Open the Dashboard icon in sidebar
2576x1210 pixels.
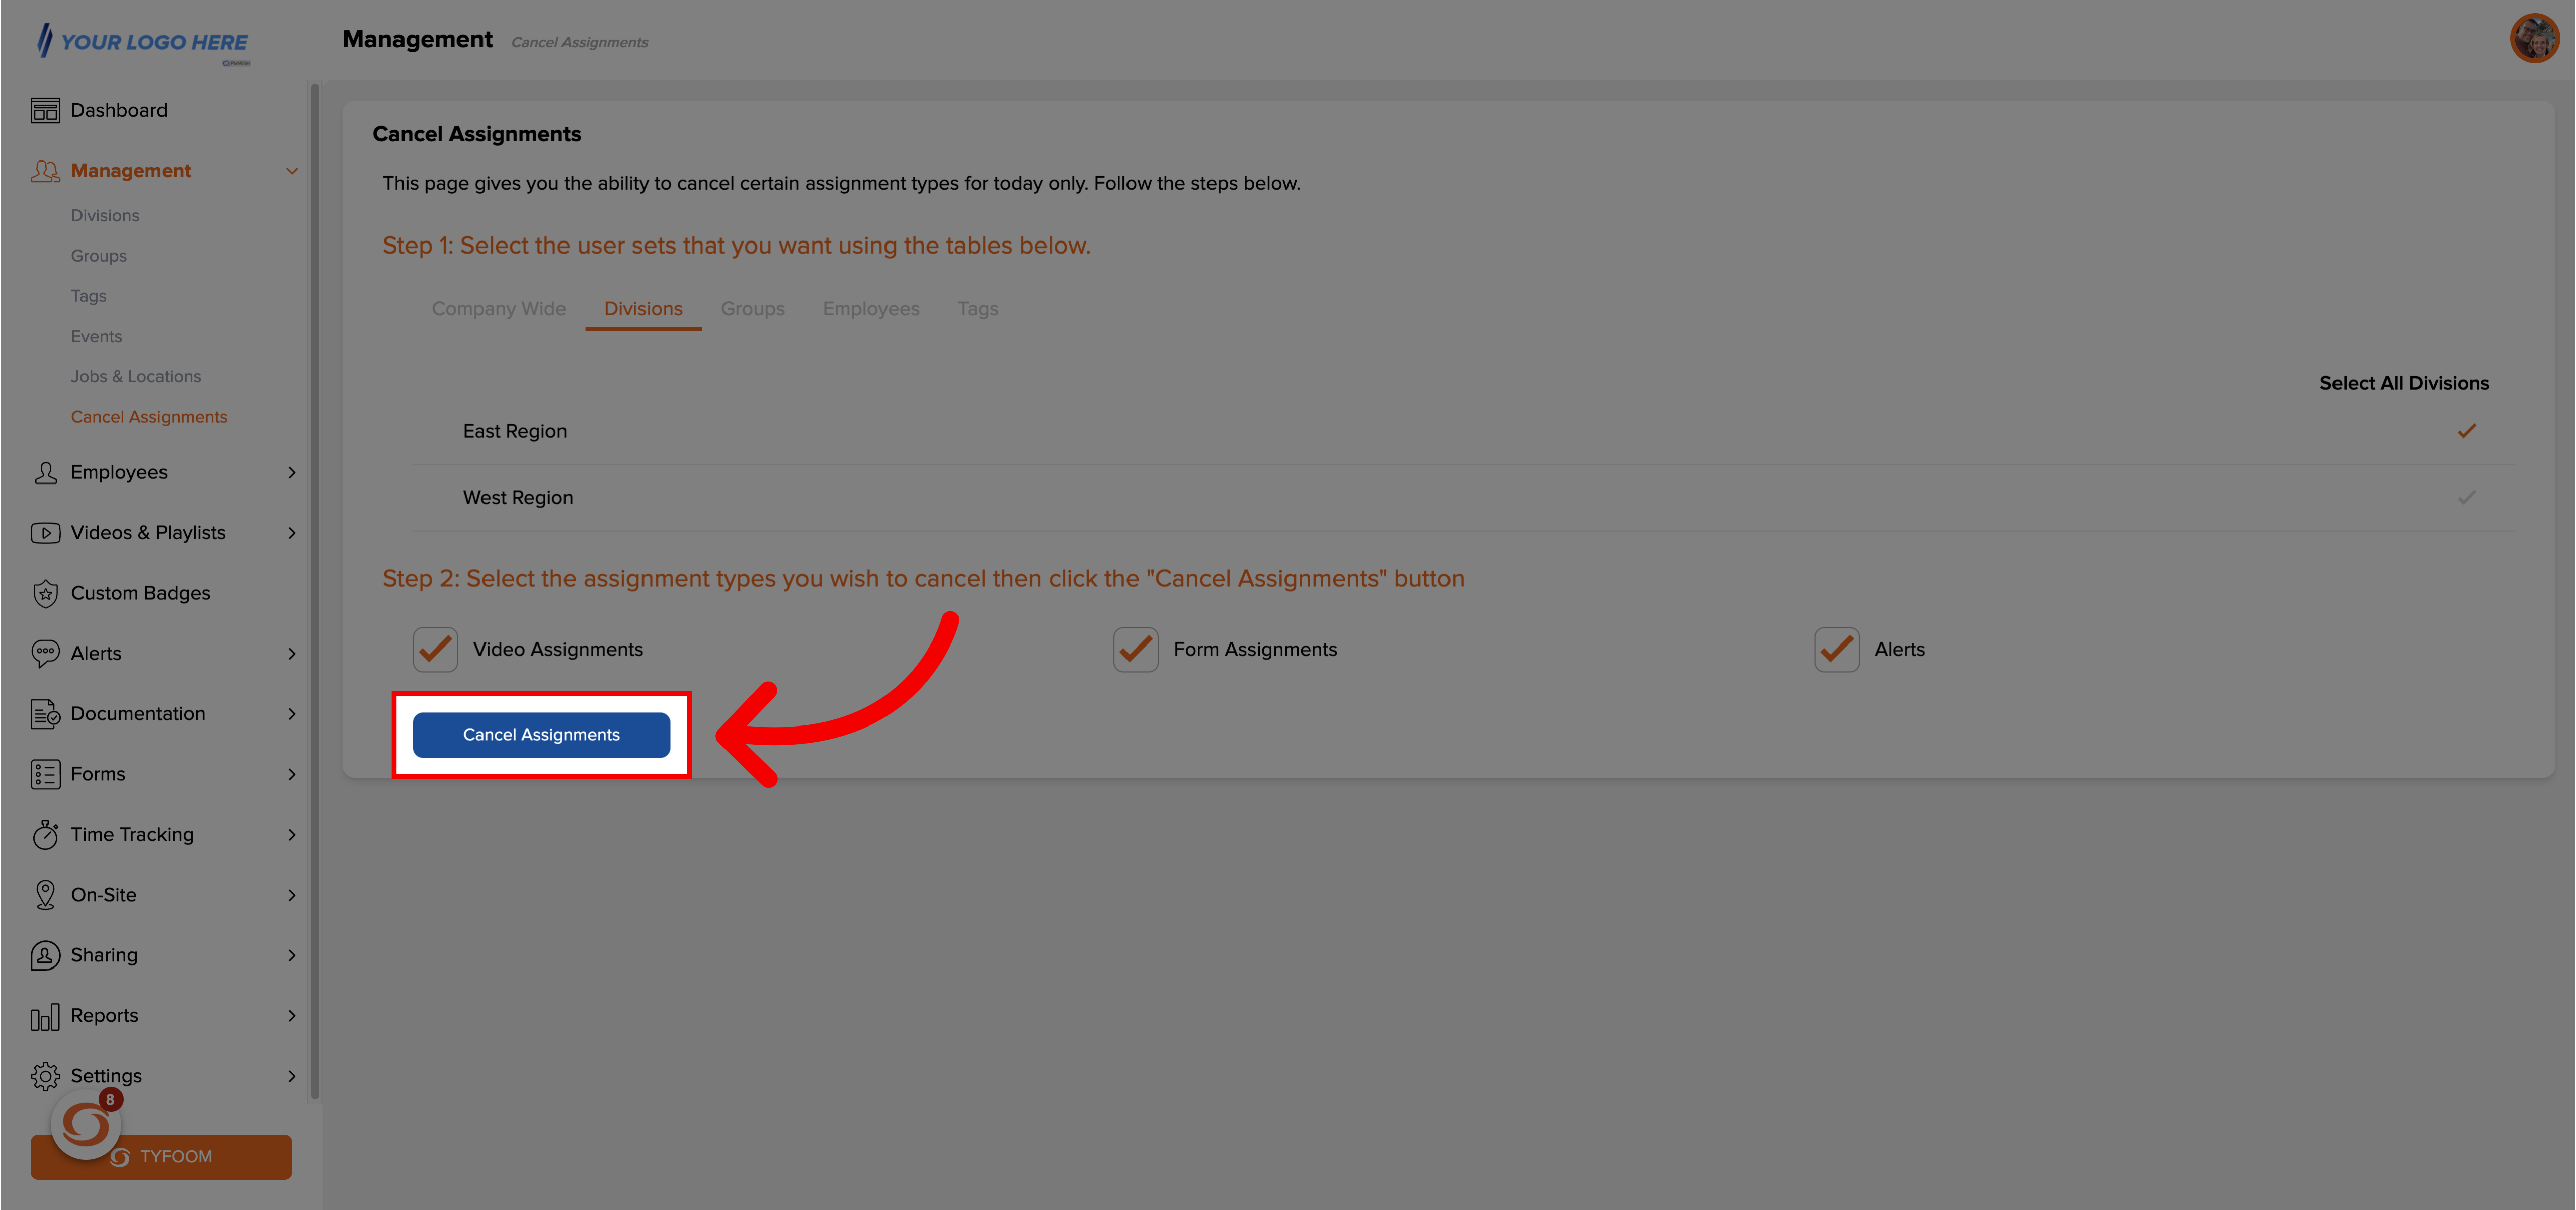(x=45, y=110)
